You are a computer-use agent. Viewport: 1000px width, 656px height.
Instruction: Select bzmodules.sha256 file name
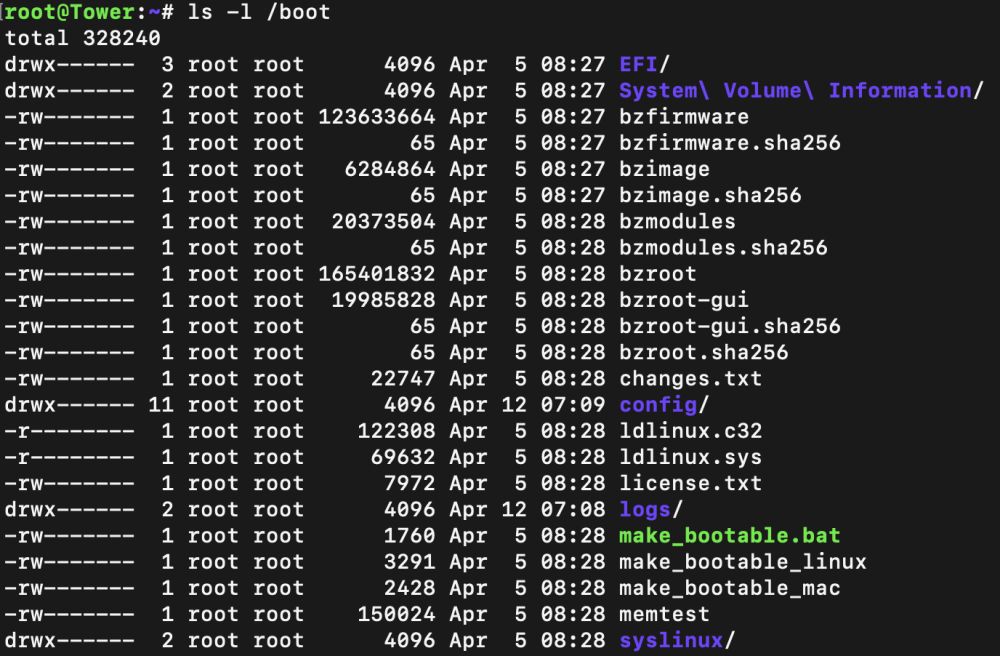click(x=723, y=247)
